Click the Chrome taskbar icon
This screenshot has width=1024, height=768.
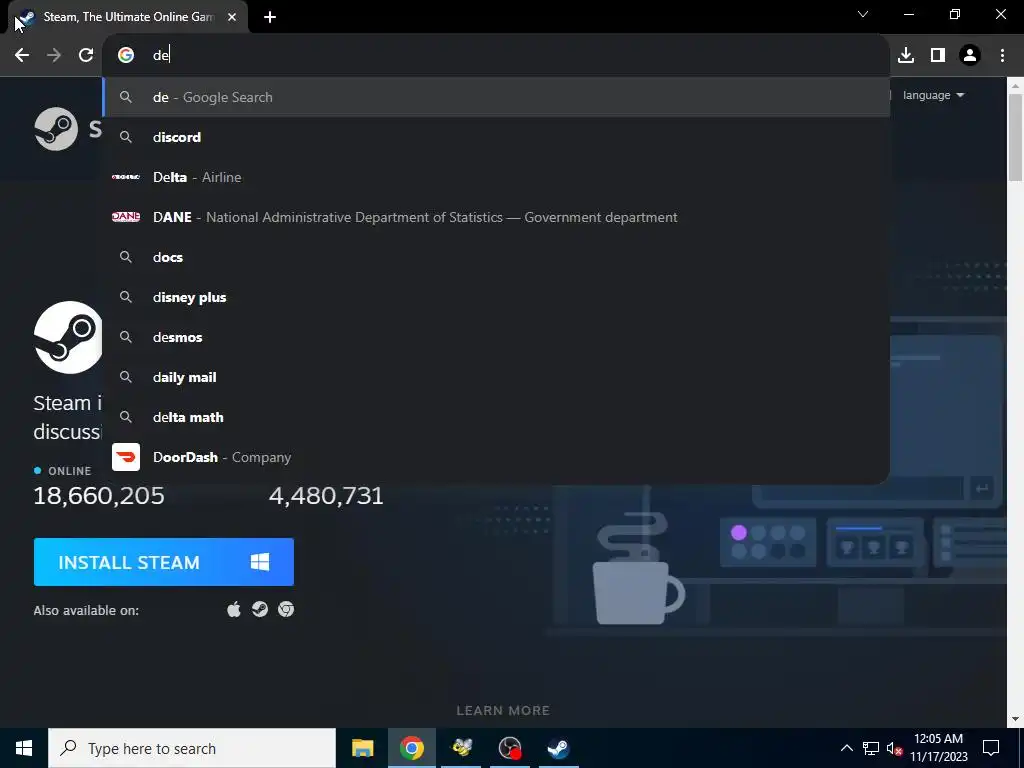tap(411, 748)
